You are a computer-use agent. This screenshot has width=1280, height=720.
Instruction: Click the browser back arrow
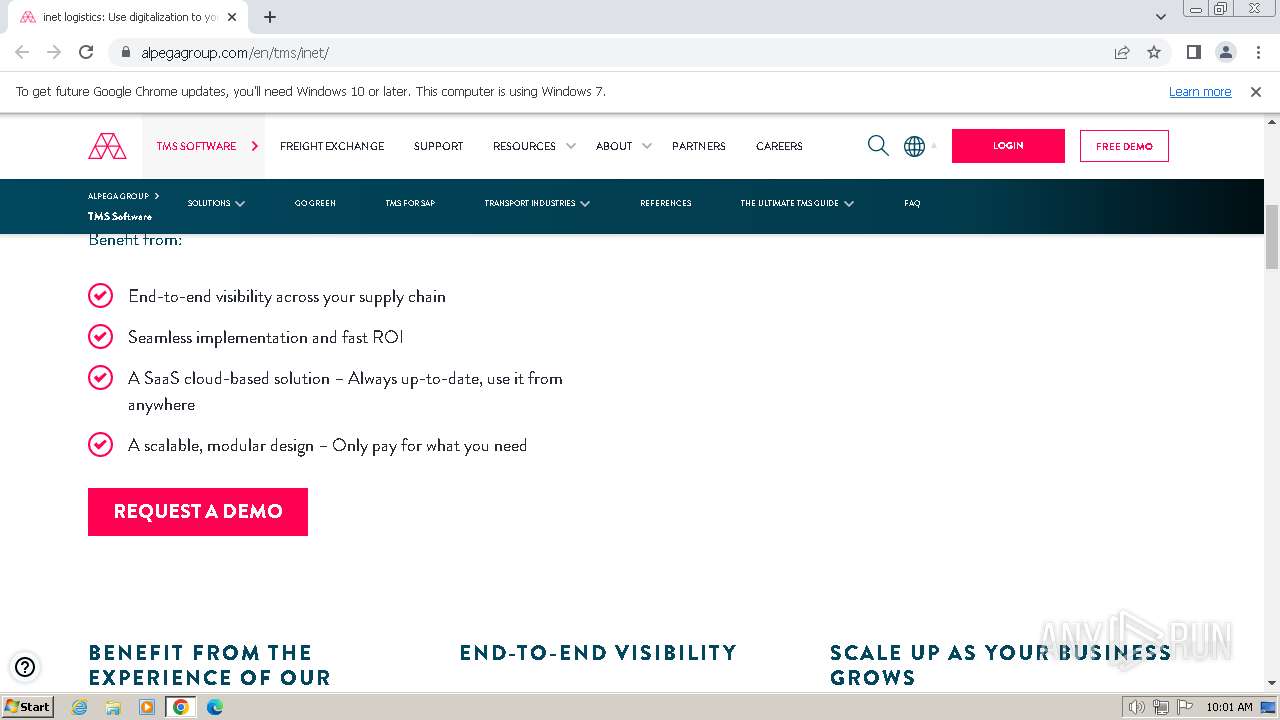click(x=22, y=52)
